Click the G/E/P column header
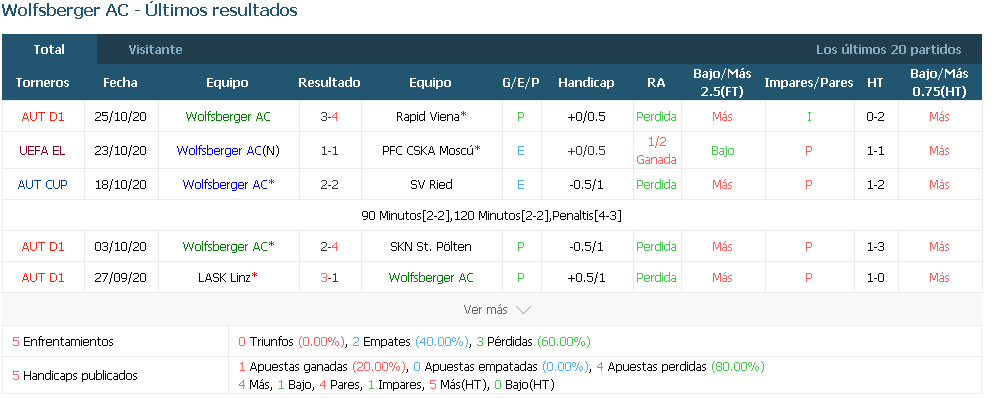 (x=521, y=83)
